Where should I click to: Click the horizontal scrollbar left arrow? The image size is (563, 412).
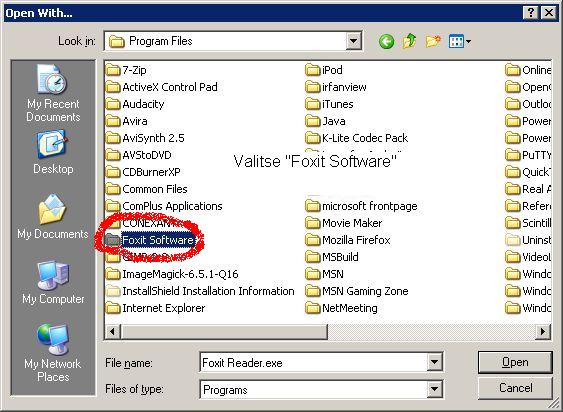(x=112, y=331)
